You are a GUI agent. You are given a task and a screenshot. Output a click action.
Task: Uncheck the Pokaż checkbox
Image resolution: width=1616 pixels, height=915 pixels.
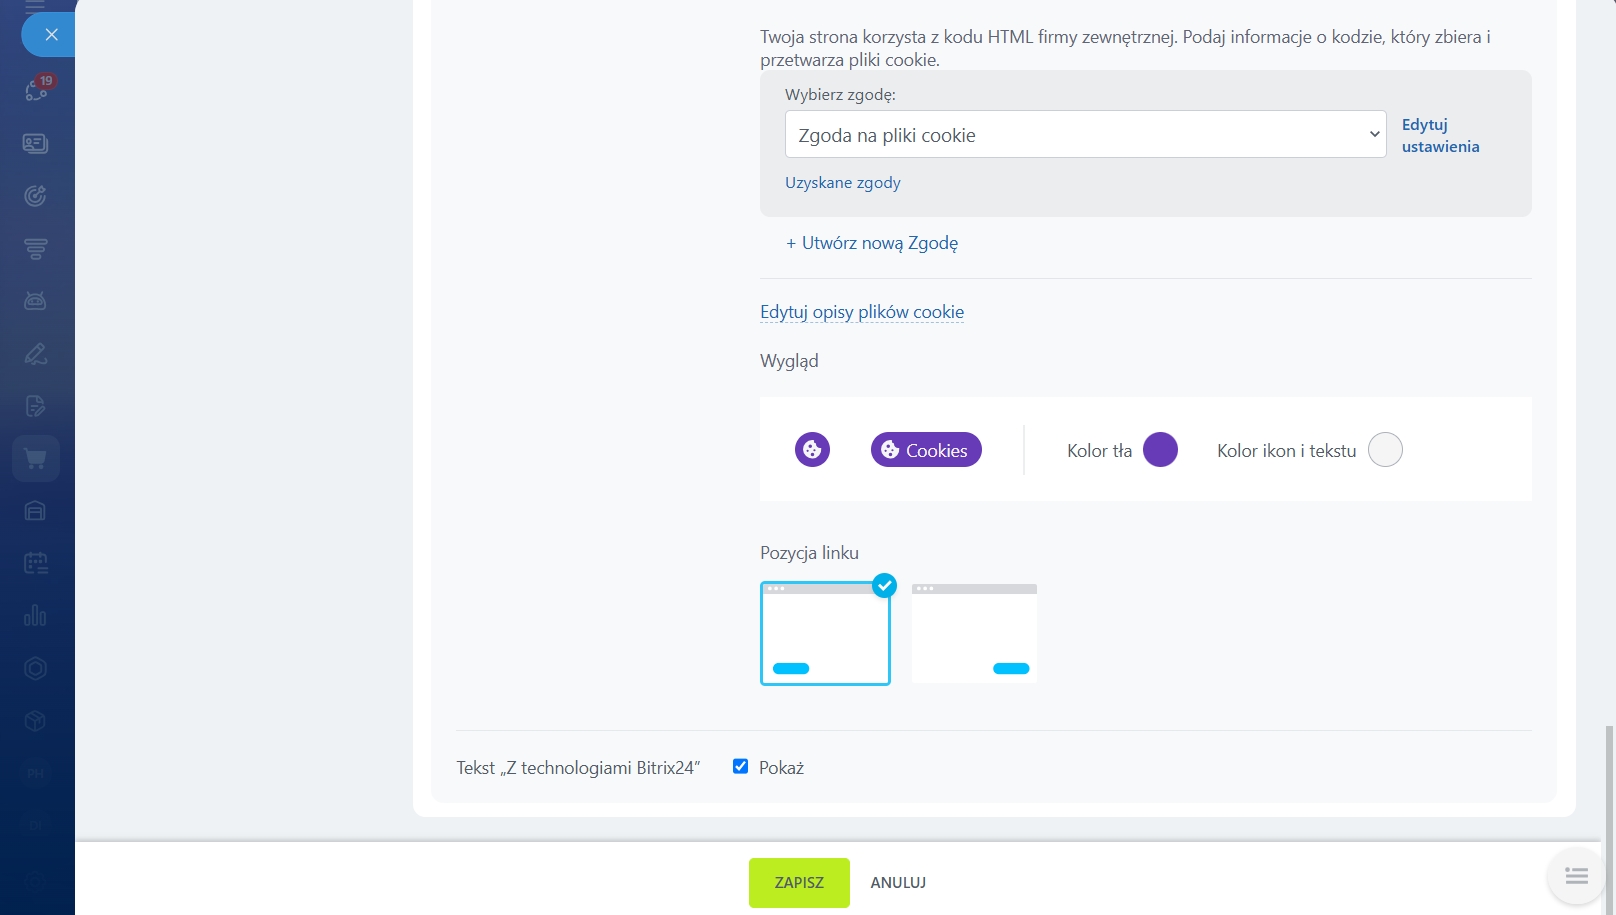pyautogui.click(x=740, y=767)
